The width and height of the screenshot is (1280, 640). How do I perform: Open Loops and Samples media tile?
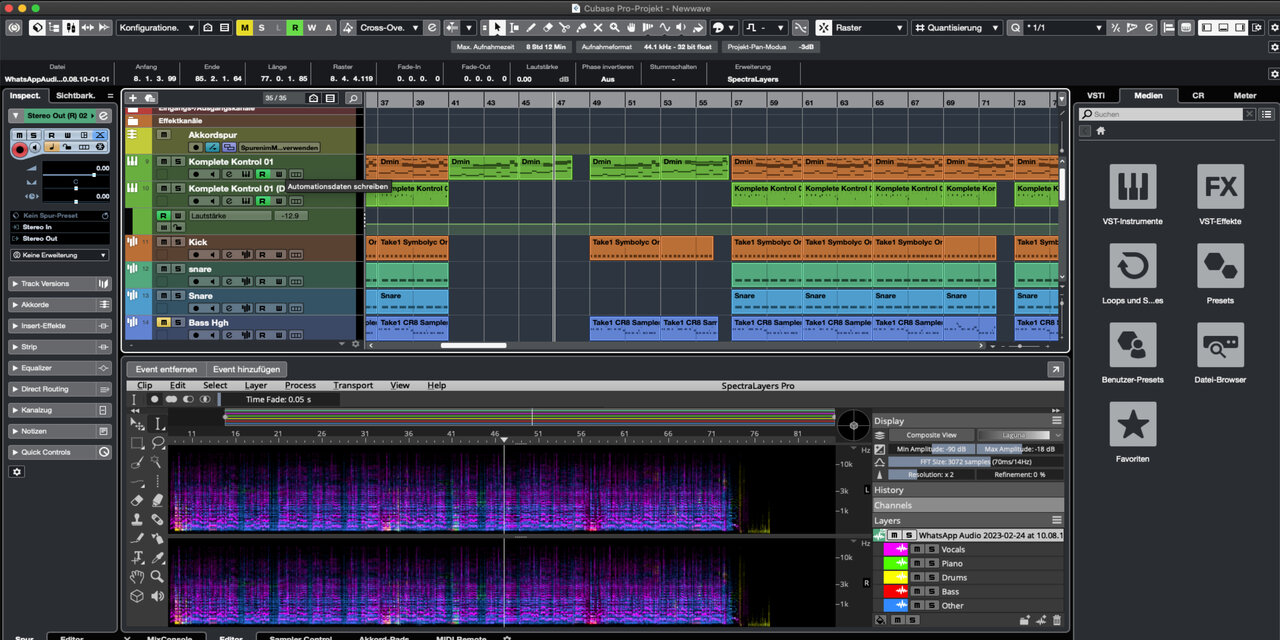coord(1132,266)
